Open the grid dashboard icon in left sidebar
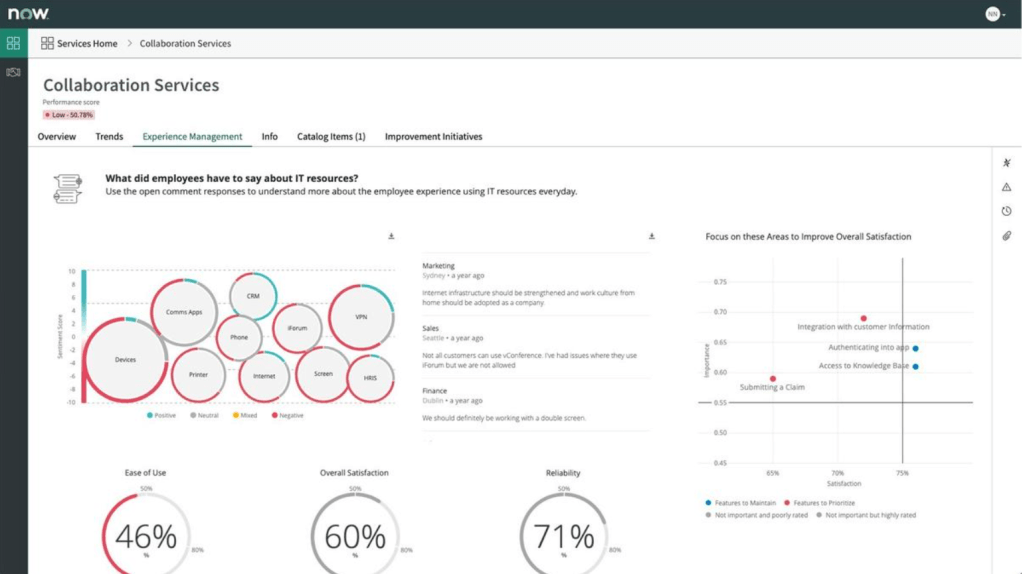 13,43
